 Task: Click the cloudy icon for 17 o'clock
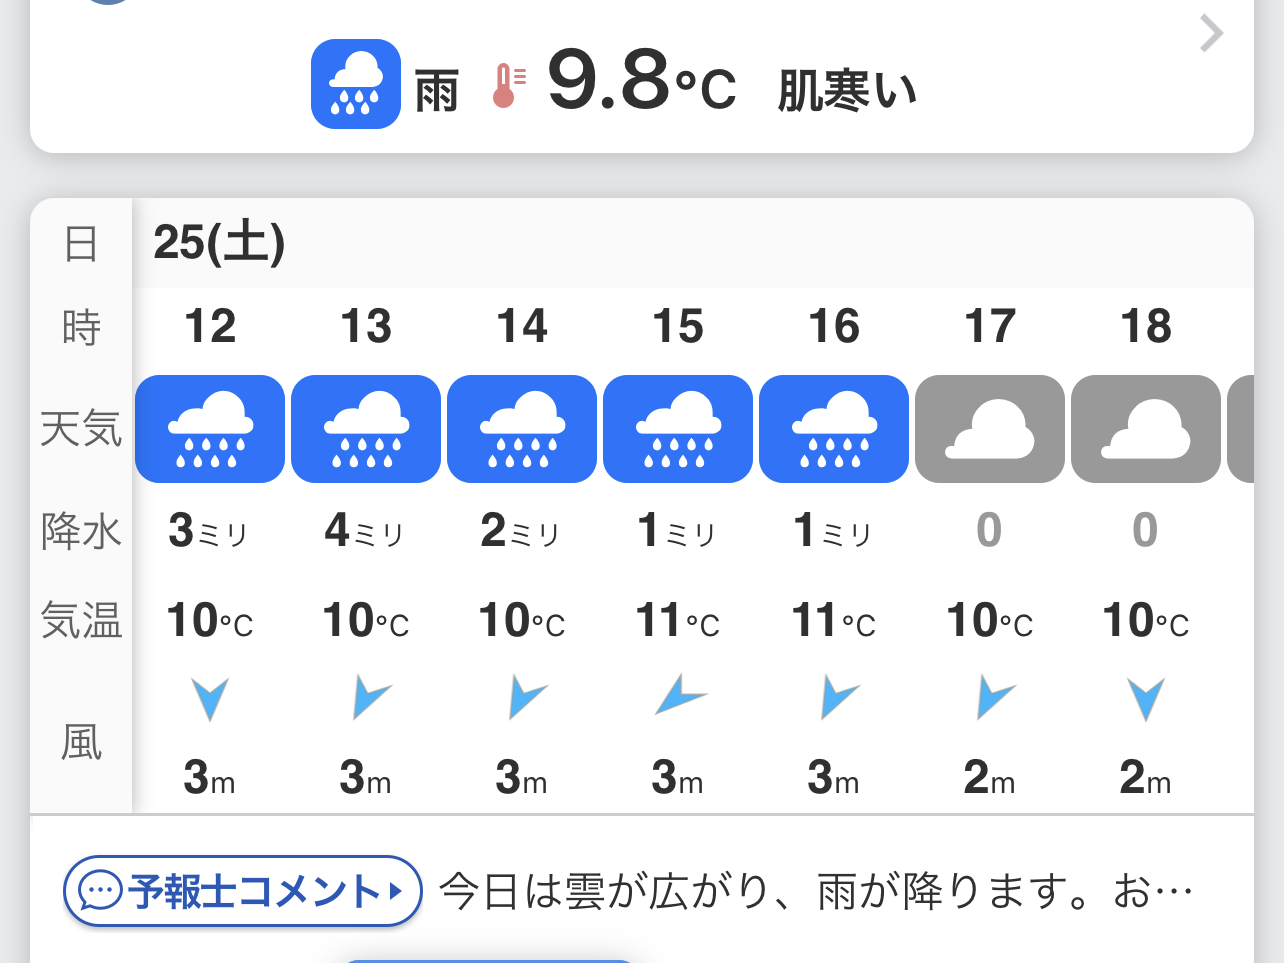[990, 429]
